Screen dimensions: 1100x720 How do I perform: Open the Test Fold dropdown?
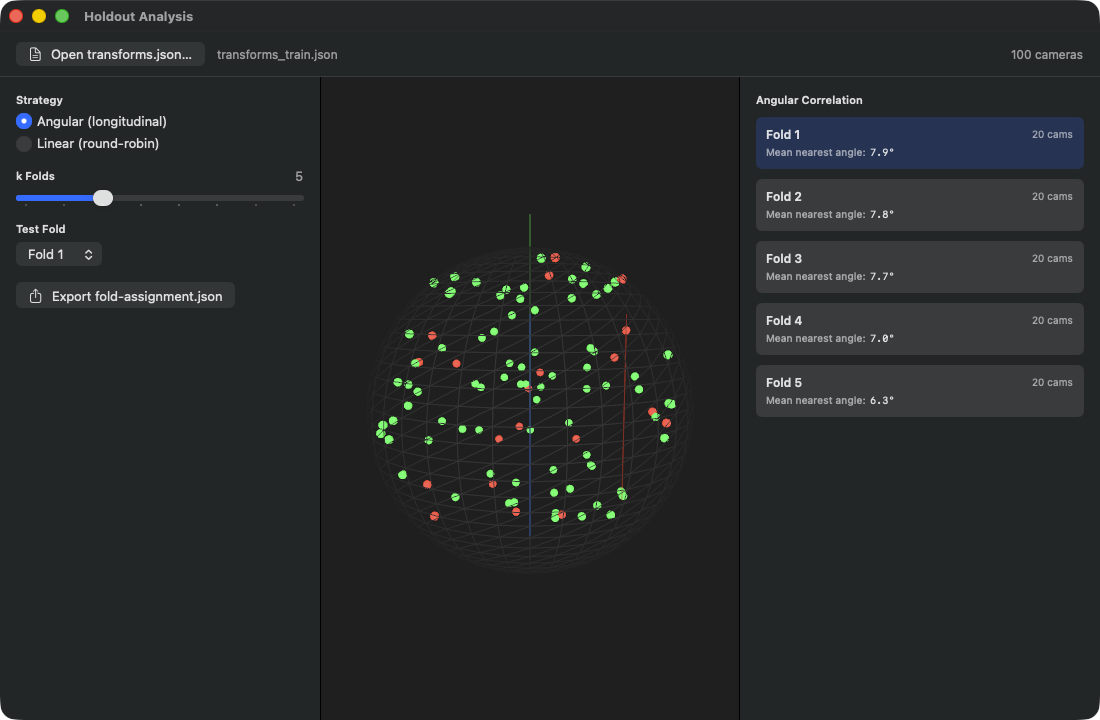pyautogui.click(x=59, y=254)
